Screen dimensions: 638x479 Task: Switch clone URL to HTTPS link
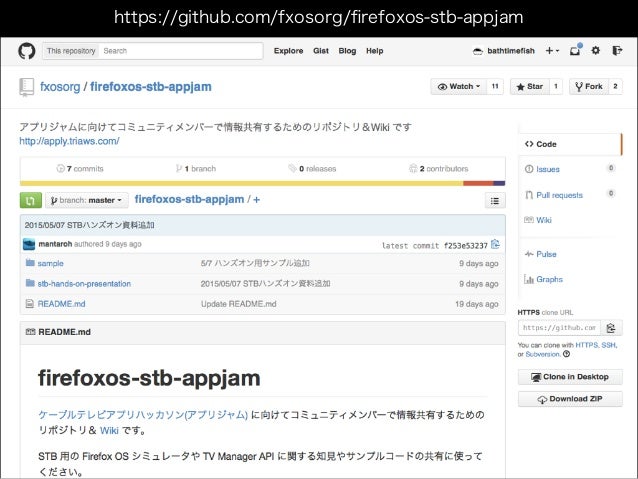(x=586, y=345)
